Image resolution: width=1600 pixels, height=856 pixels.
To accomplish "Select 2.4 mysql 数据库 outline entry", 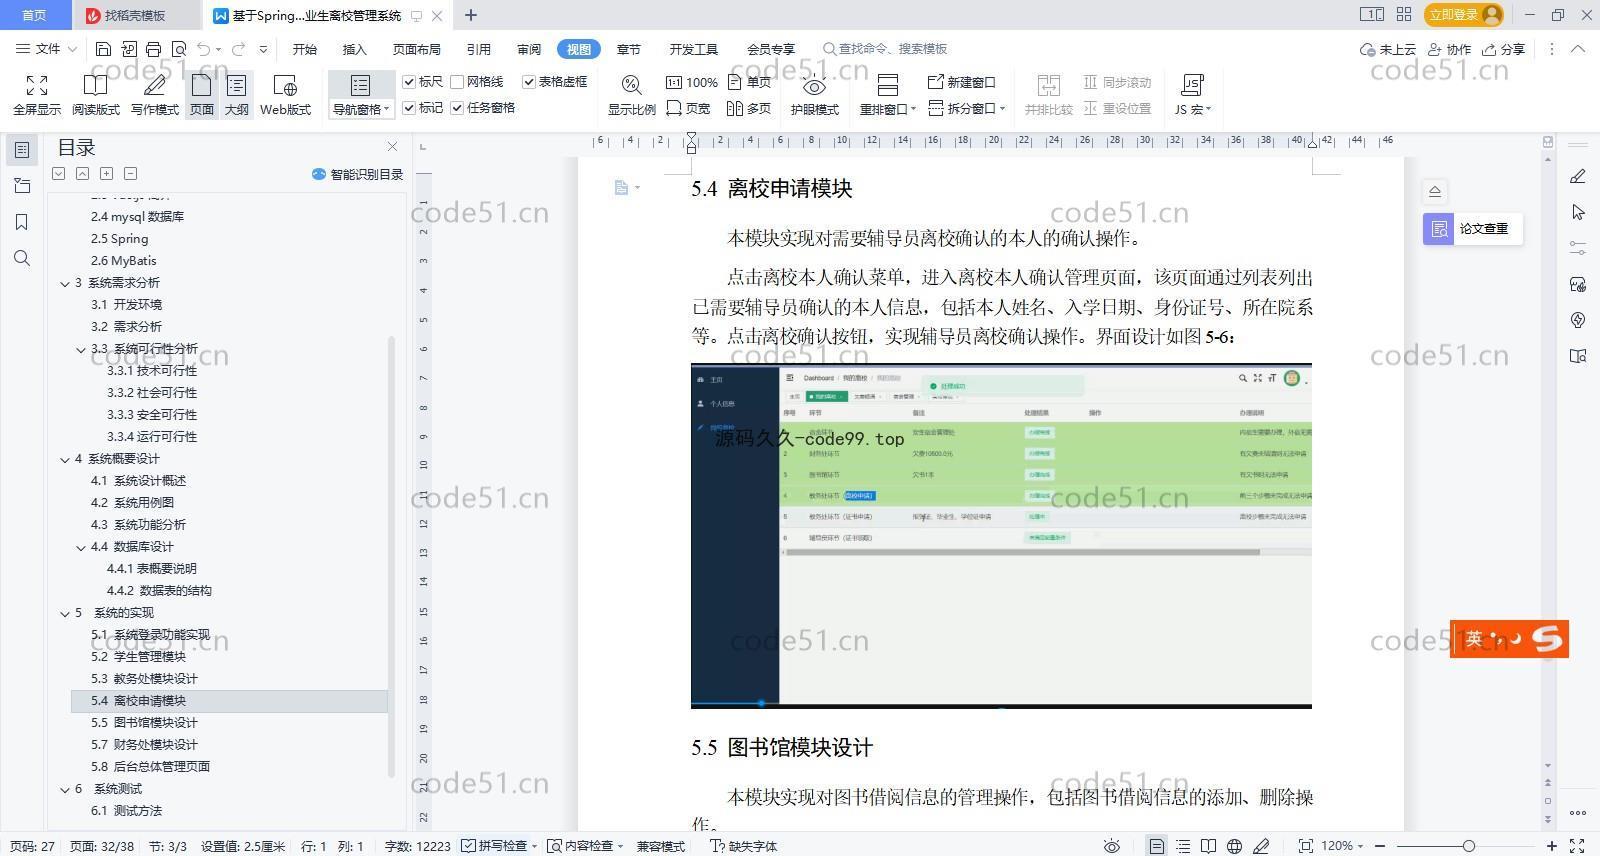I will 137,217.
